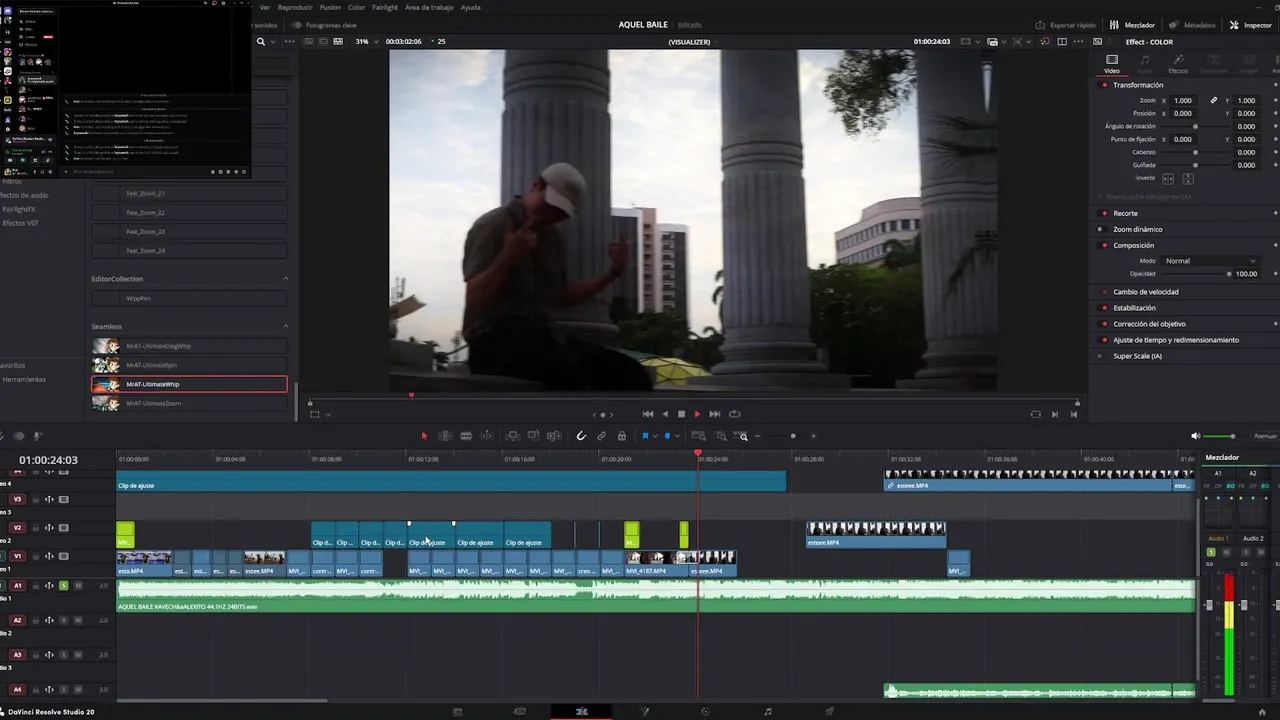Add a flag with the blue flag icon
Image resolution: width=1280 pixels, height=720 pixels.
pyautogui.click(x=645, y=436)
